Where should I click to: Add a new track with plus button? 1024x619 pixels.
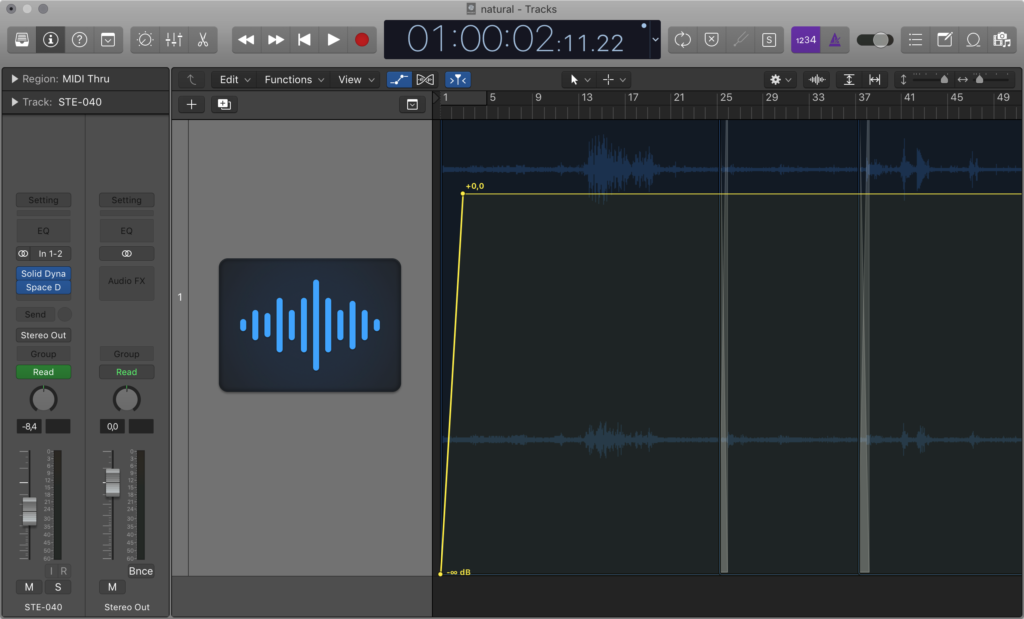click(192, 104)
